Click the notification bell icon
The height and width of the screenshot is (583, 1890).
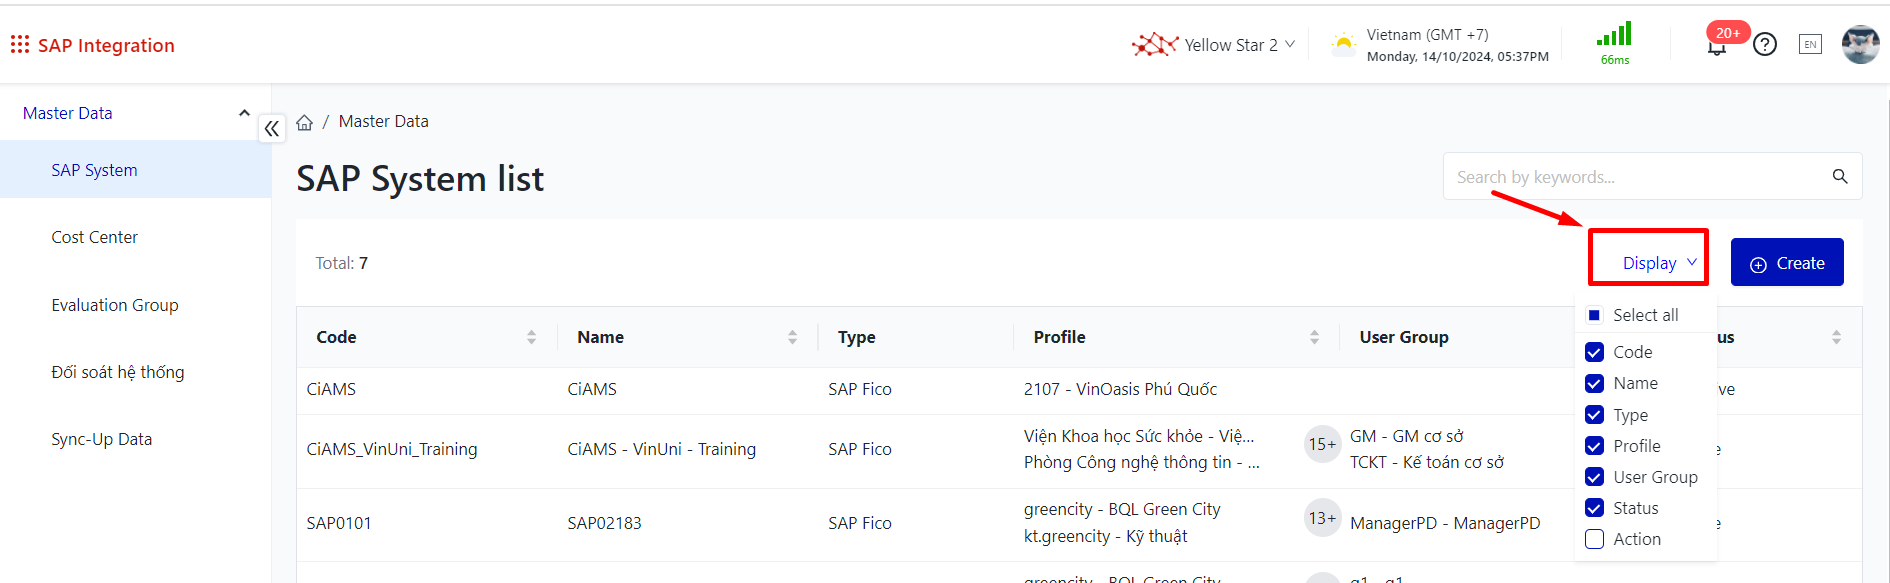(1716, 47)
